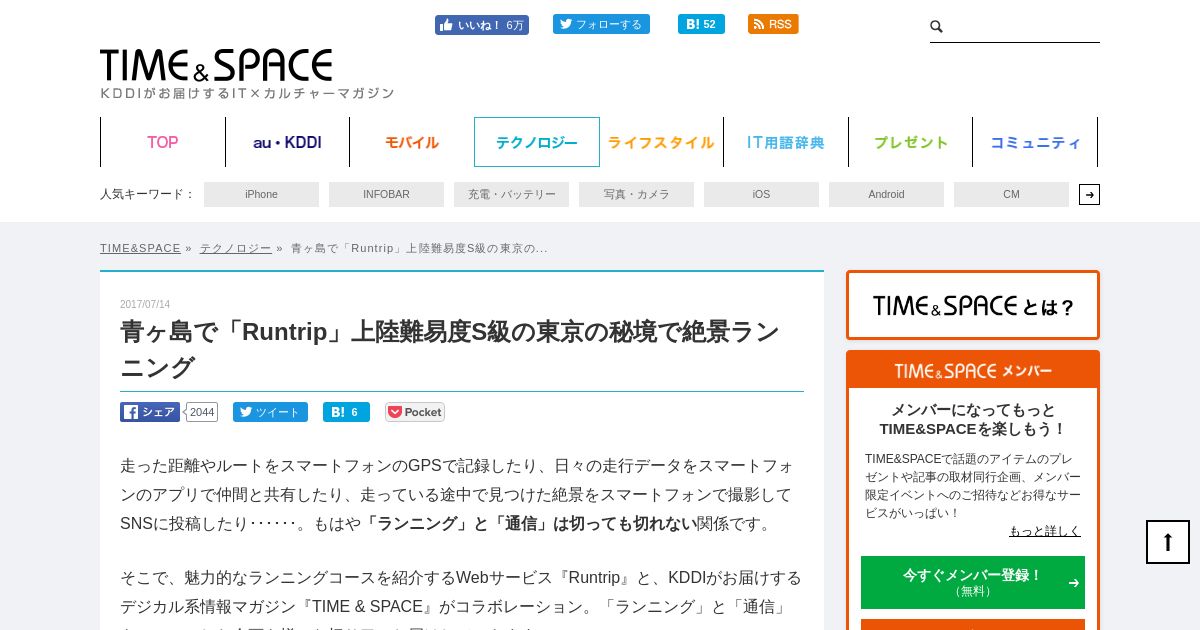
Task: Open the TIME&SPACEとは? sidebar banner
Action: (973, 305)
